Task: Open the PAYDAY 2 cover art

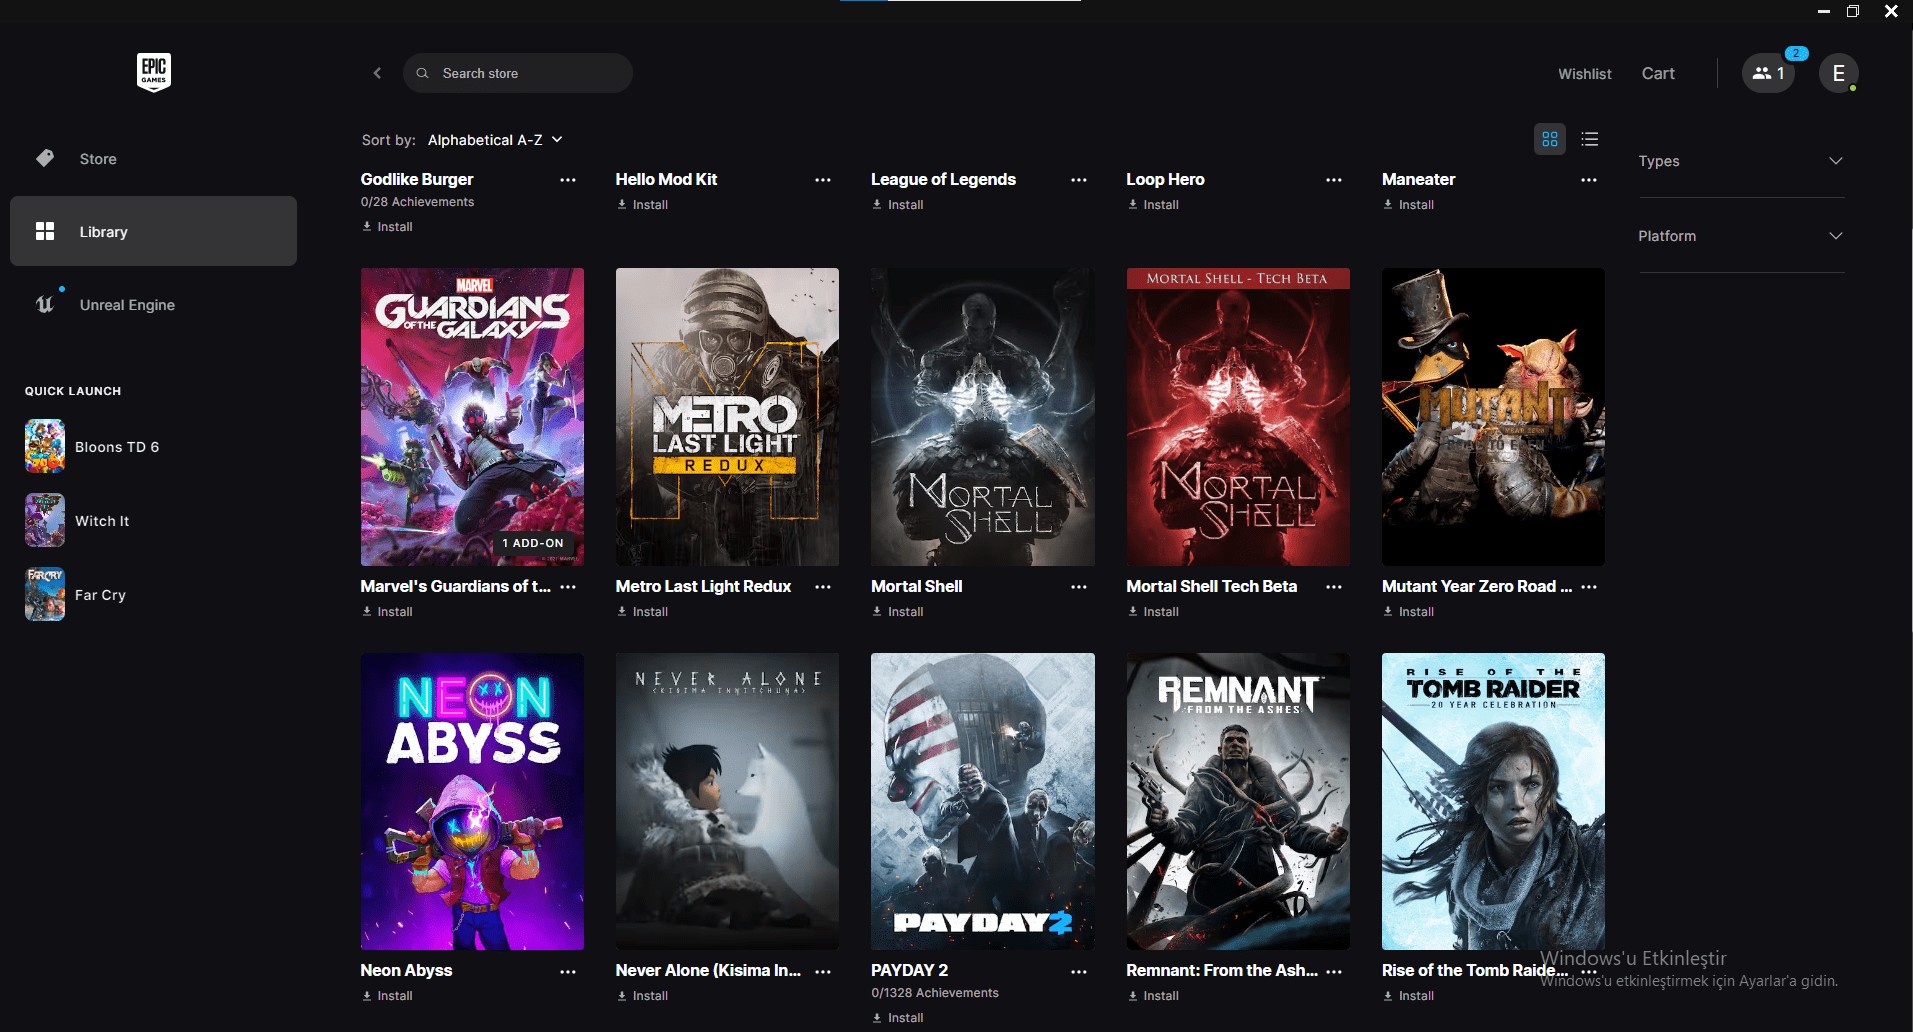Action: pyautogui.click(x=983, y=801)
